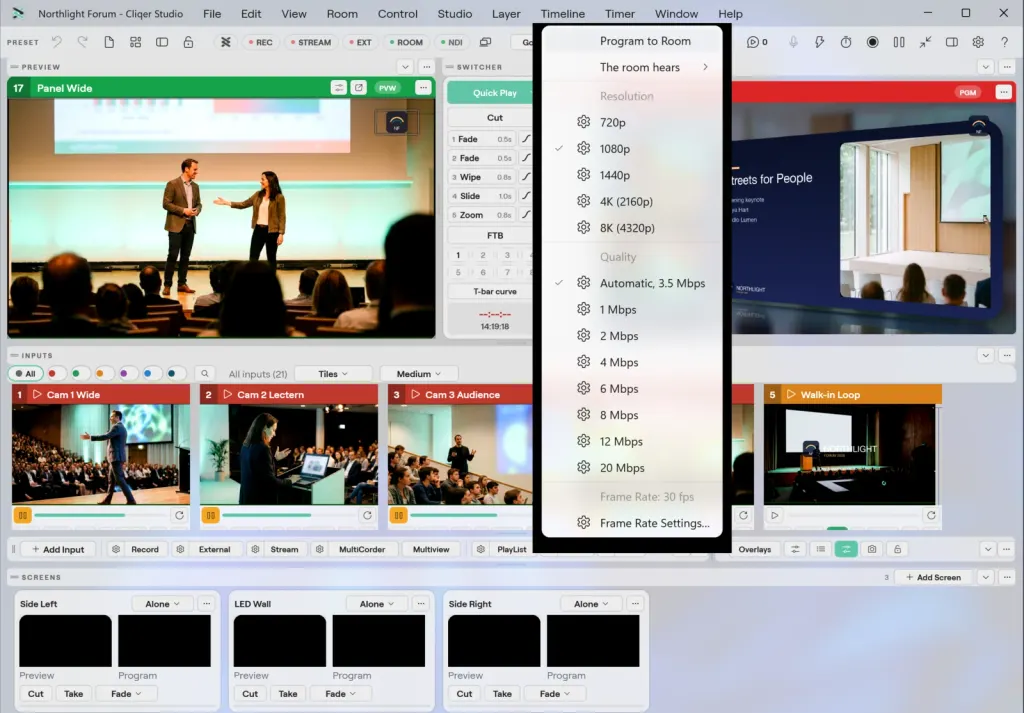
Task: Toggle the ROOM output button
Action: pyautogui.click(x=406, y=42)
